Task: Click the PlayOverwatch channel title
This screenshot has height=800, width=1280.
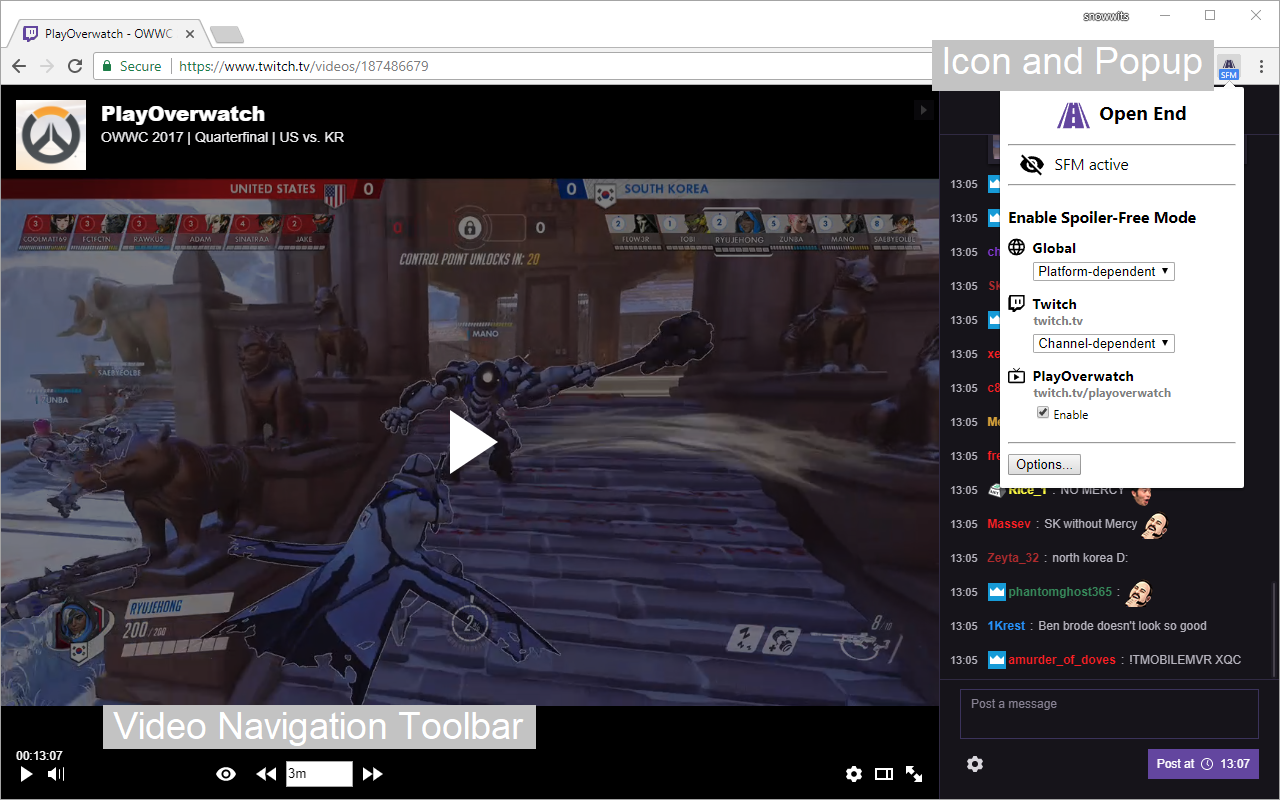Action: (183, 114)
